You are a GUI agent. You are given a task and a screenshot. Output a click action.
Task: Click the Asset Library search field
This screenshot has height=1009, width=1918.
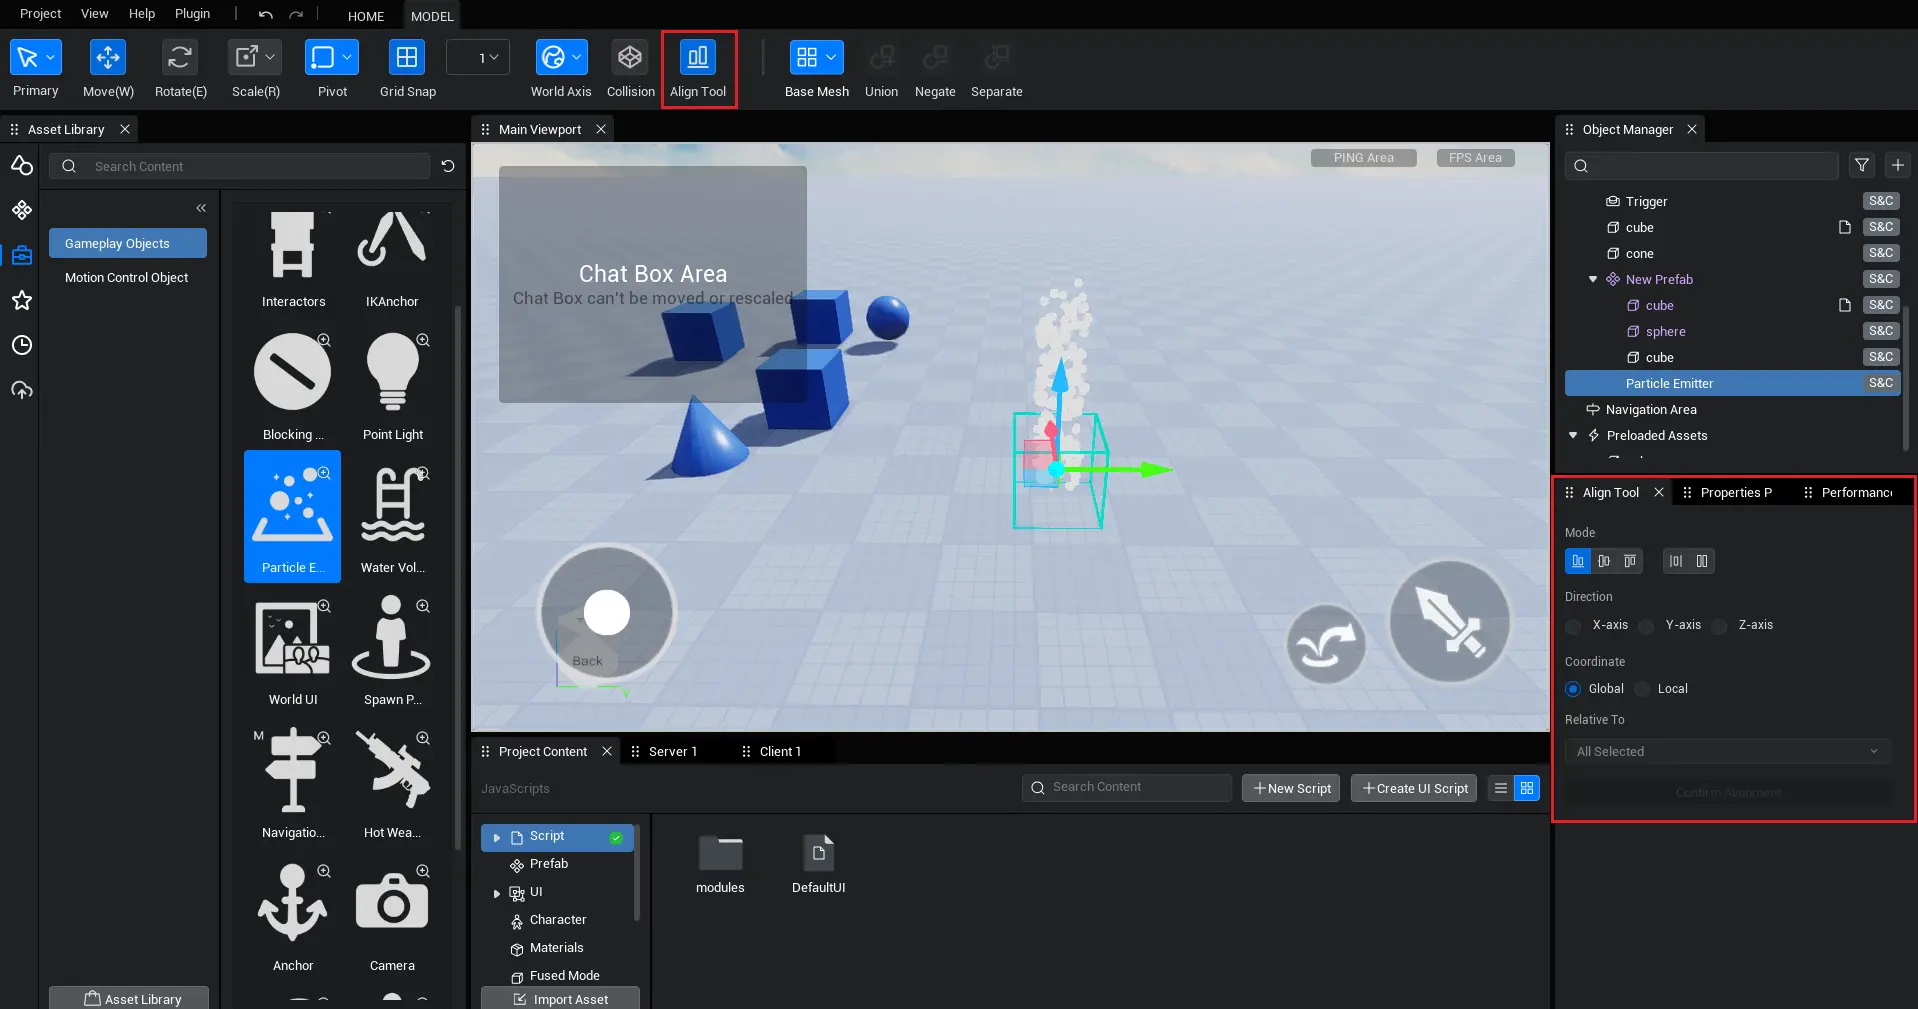pos(240,166)
